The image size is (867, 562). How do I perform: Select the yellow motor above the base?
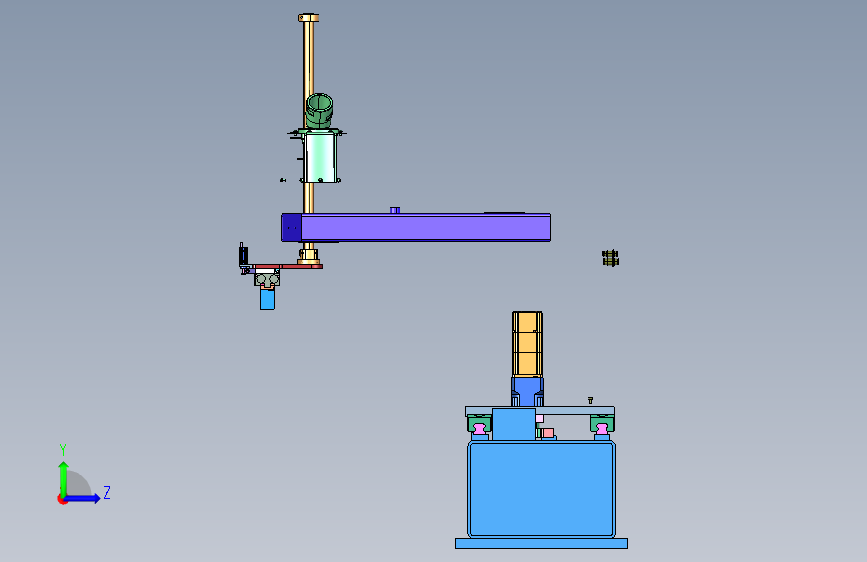click(x=527, y=344)
